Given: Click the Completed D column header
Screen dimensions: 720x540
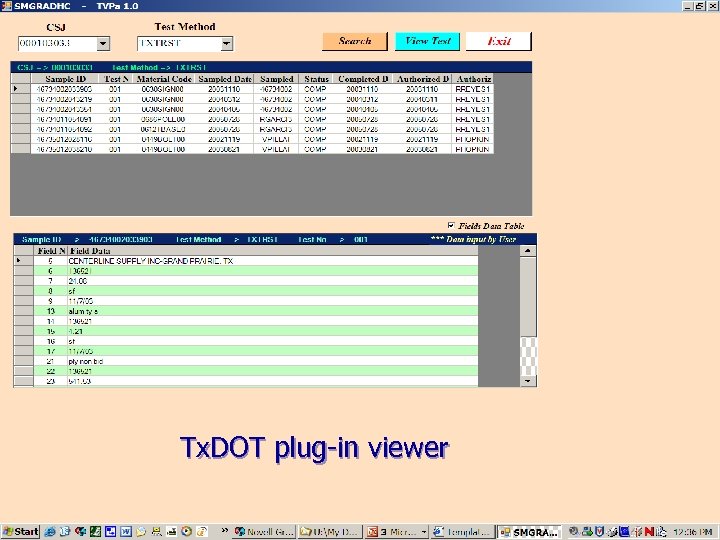Looking at the screenshot, I should 363,79.
